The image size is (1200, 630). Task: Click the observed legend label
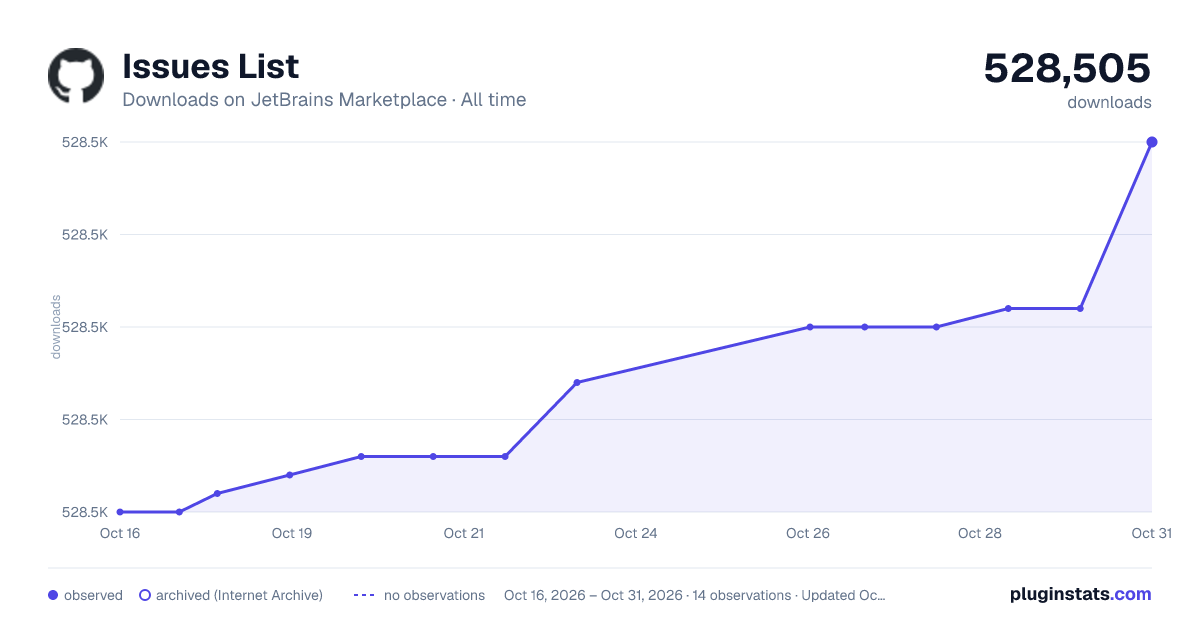point(93,595)
